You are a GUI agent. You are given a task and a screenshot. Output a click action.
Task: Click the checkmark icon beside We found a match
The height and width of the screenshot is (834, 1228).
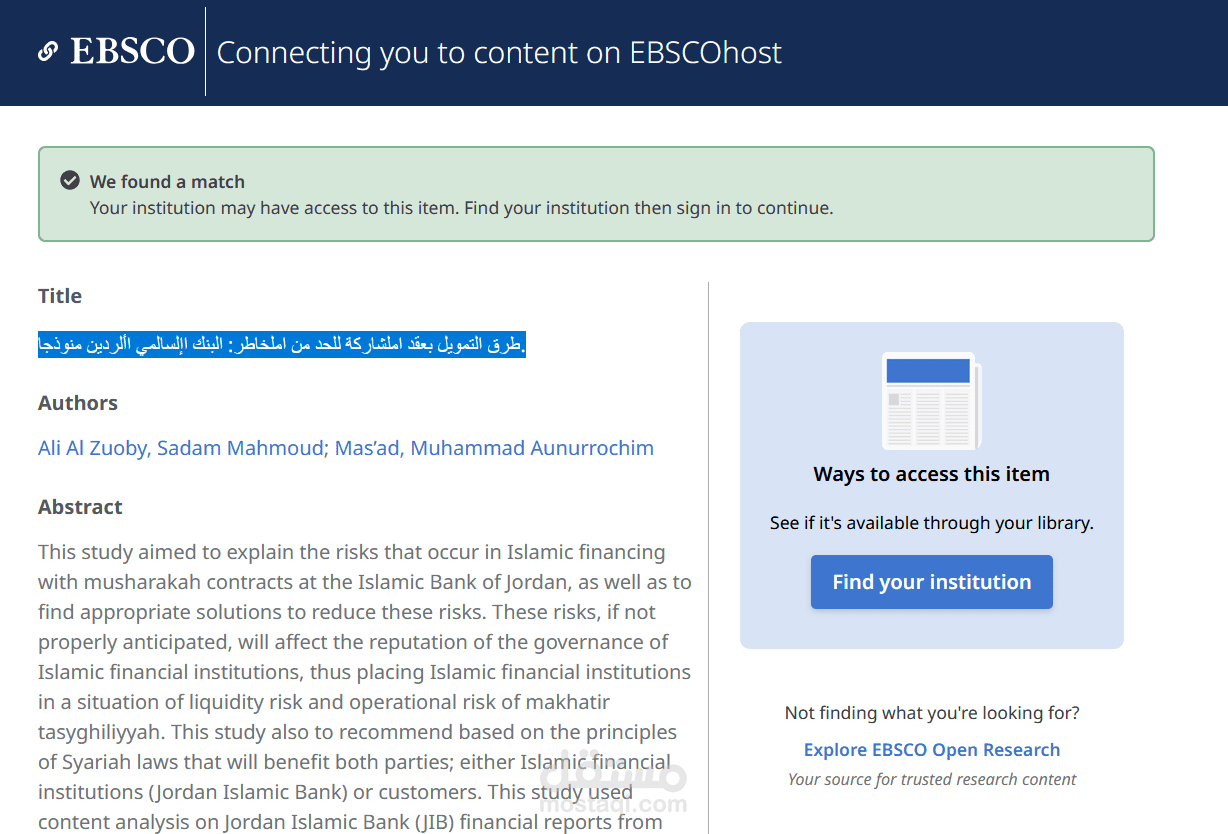pos(70,181)
